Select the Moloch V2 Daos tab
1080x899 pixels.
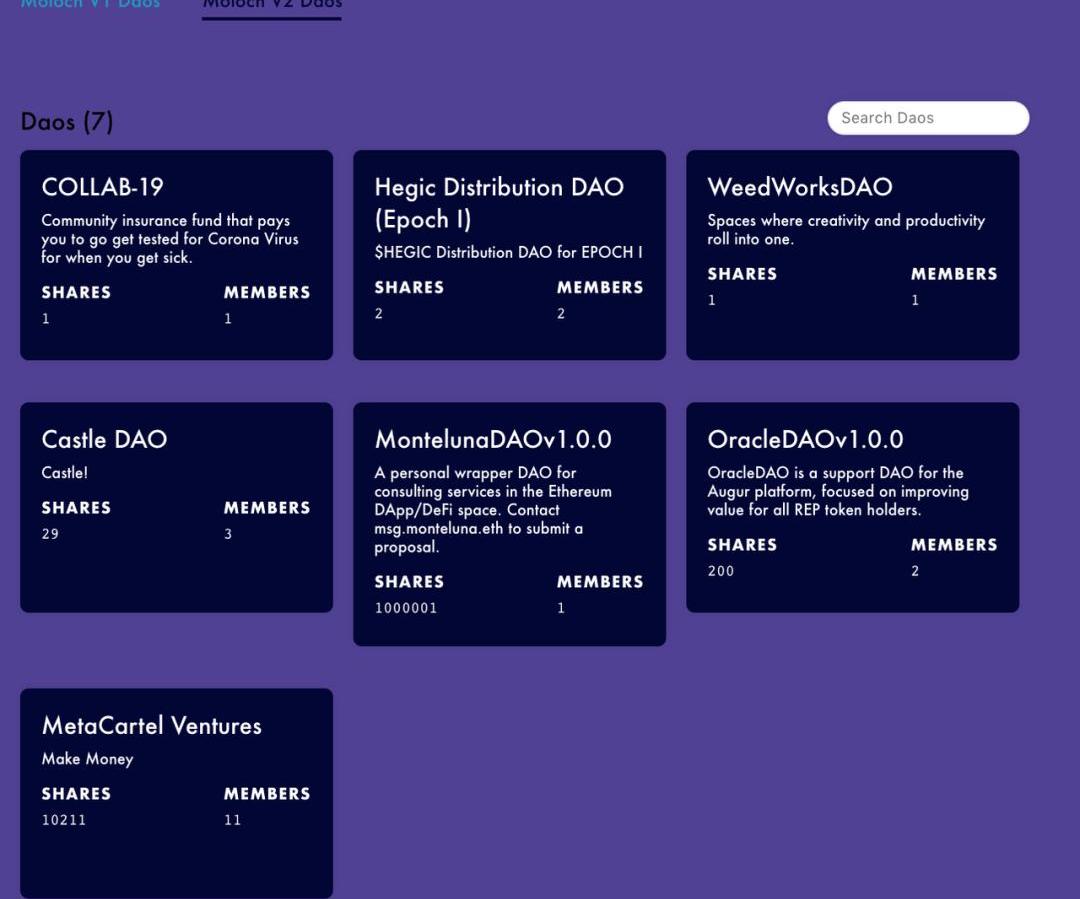[271, 5]
